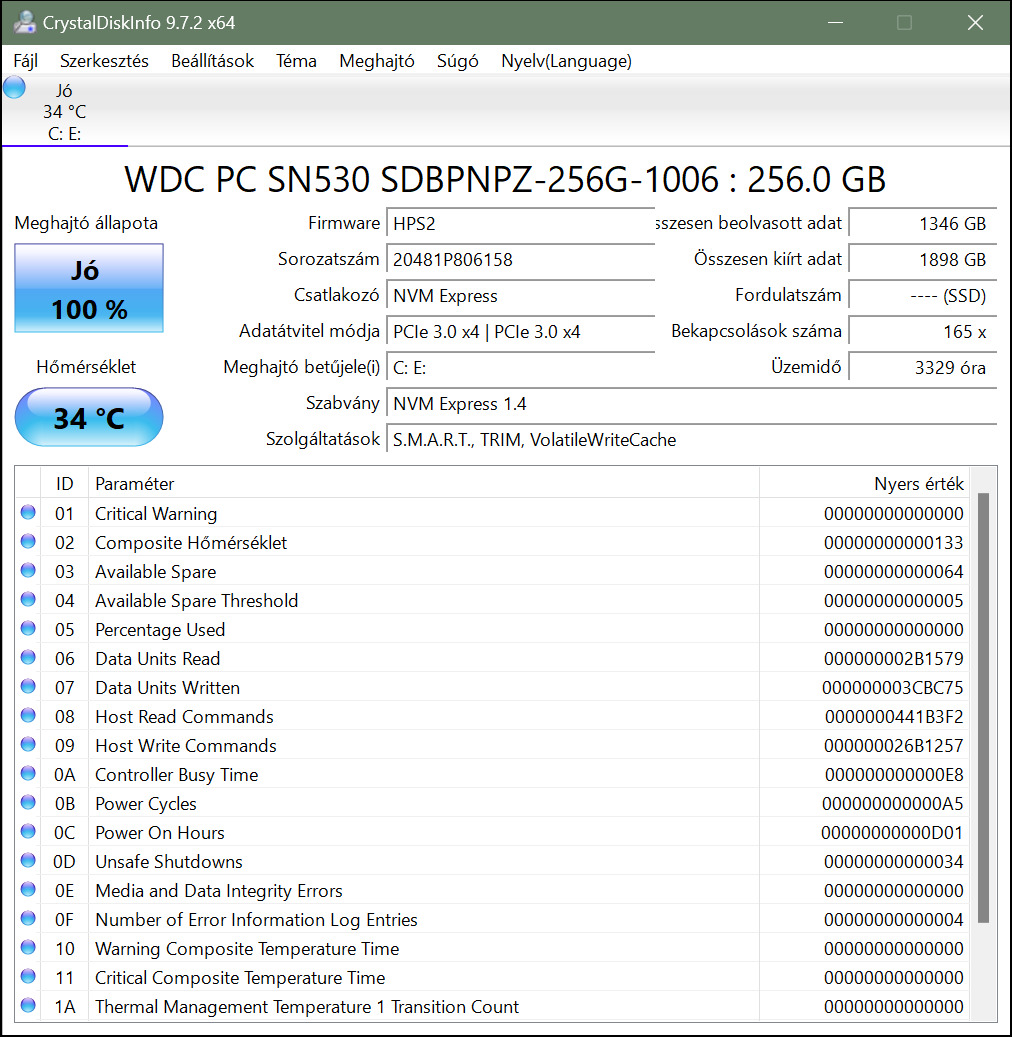Open the Nyelv(Language) menu
The image size is (1012, 1037).
(x=566, y=61)
